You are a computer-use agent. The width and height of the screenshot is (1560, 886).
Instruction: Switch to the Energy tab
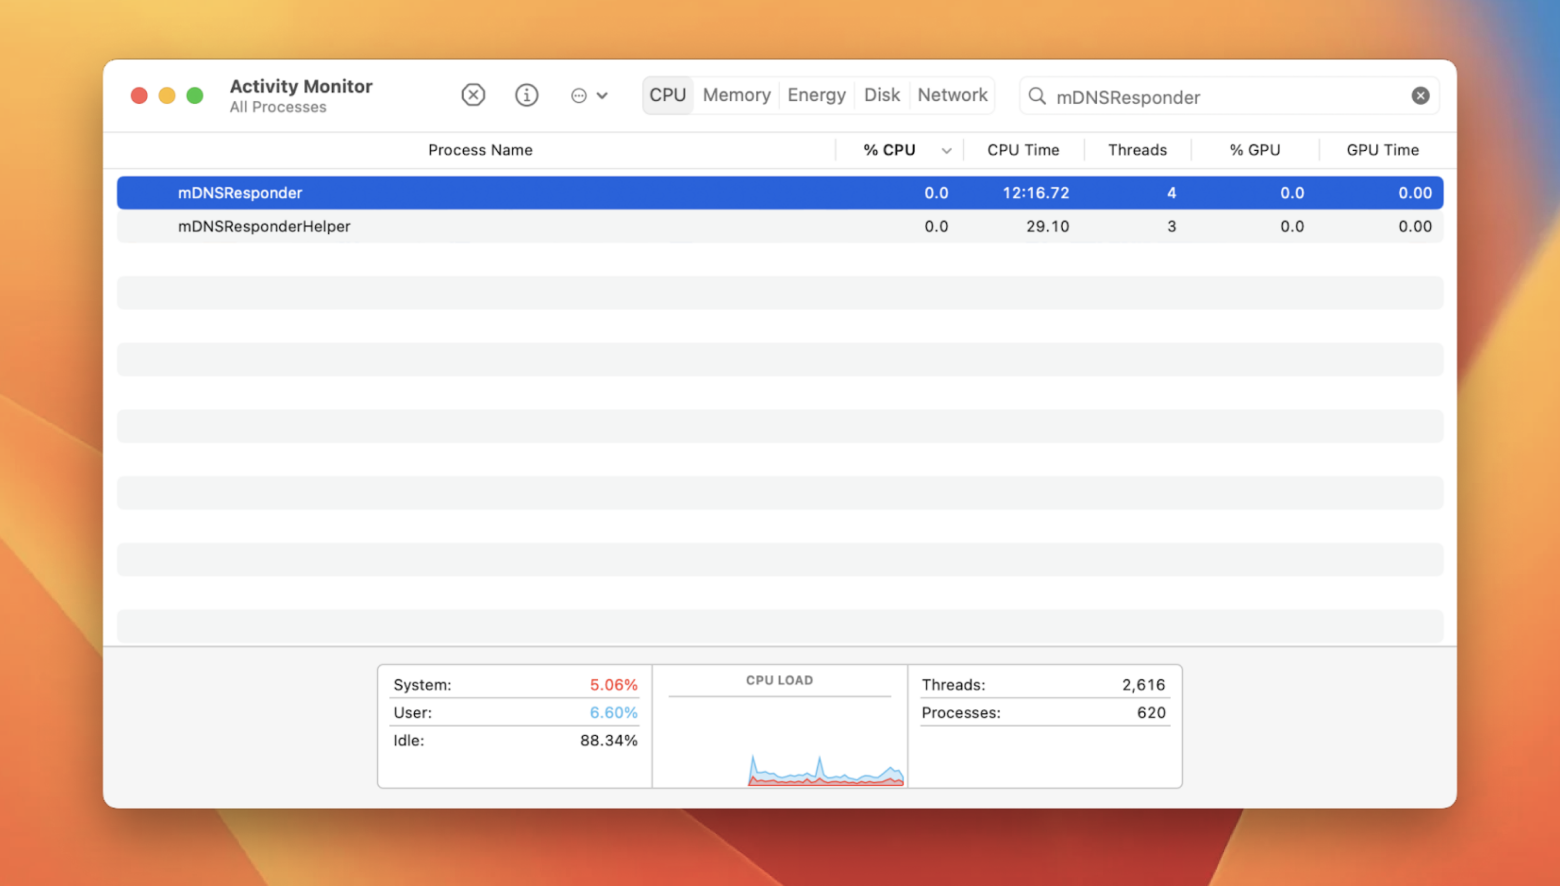[816, 95]
